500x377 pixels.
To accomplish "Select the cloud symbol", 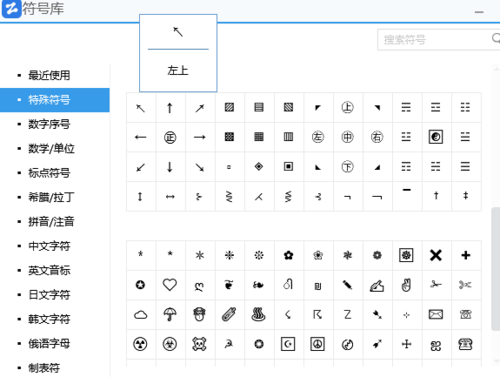I will click(140, 315).
